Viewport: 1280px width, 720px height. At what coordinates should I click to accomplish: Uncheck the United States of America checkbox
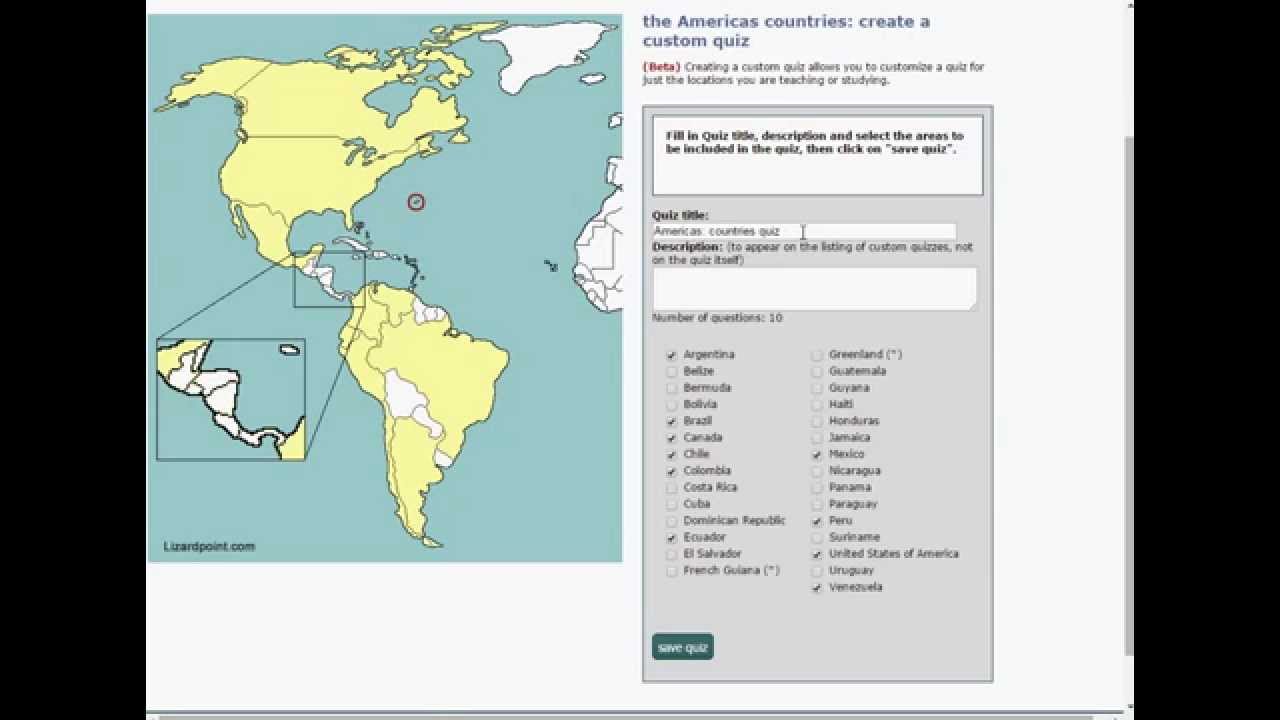pyautogui.click(x=817, y=554)
